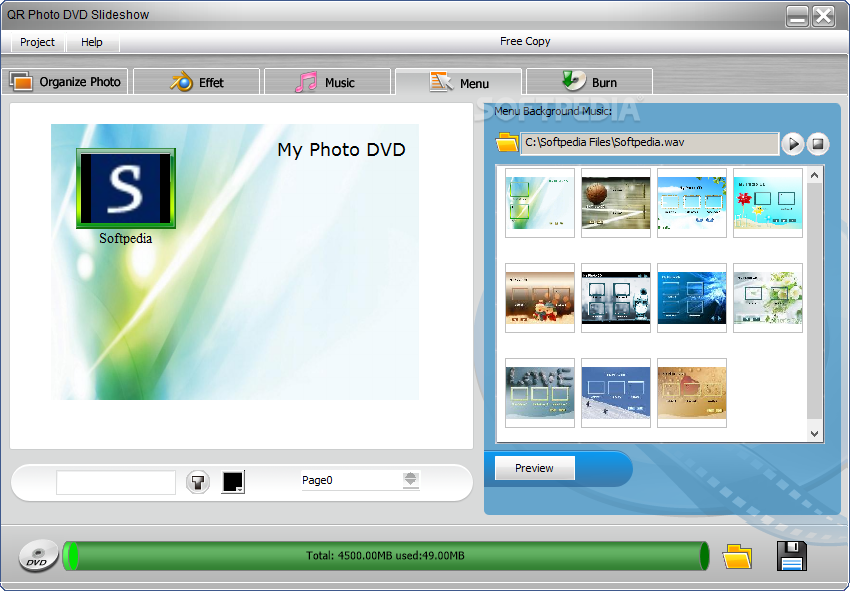850x591 pixels.
Task: Minimize the QR Photo DVD Slideshow window
Action: coord(797,16)
